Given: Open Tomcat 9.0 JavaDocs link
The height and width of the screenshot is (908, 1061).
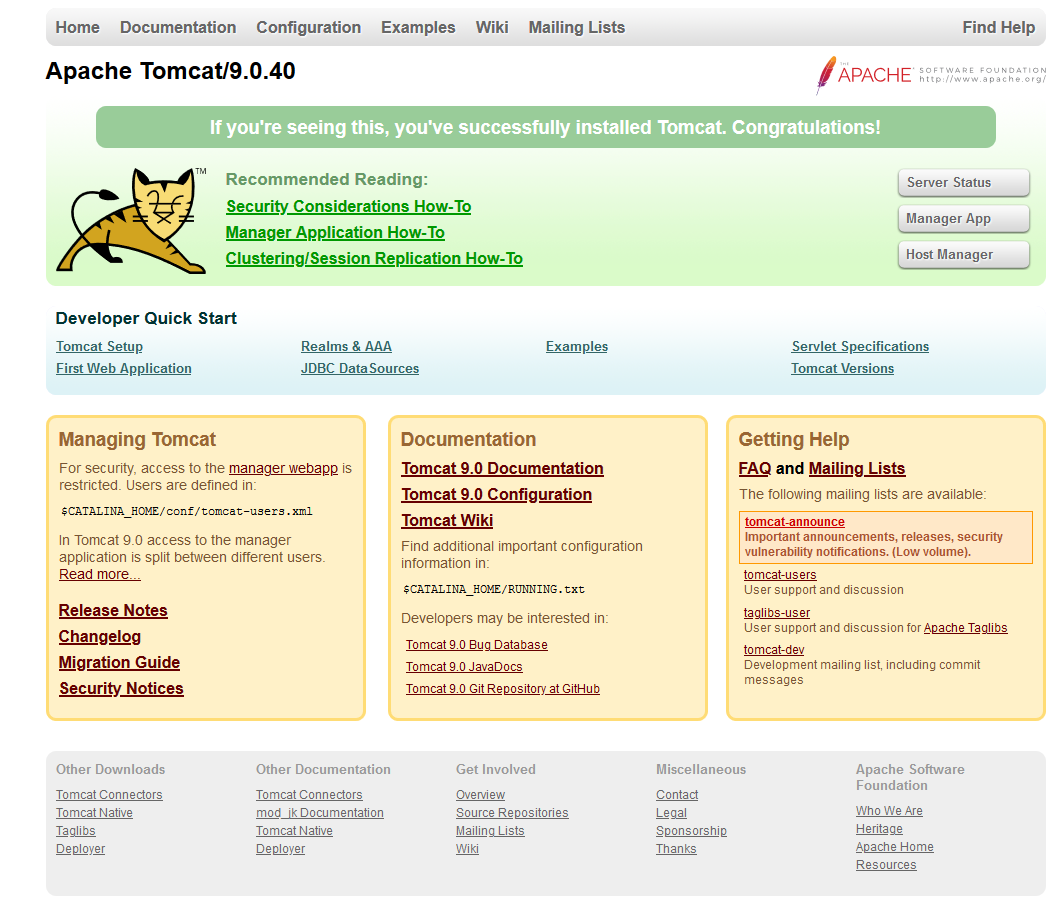Looking at the screenshot, I should (x=464, y=666).
